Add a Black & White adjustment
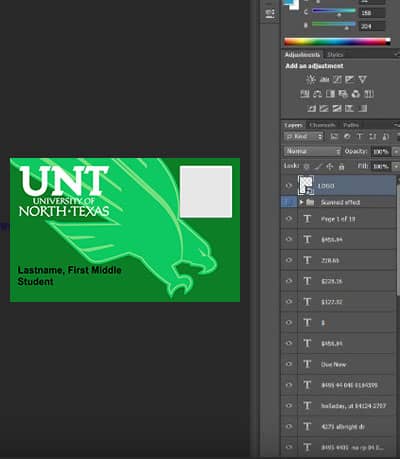 point(330,94)
